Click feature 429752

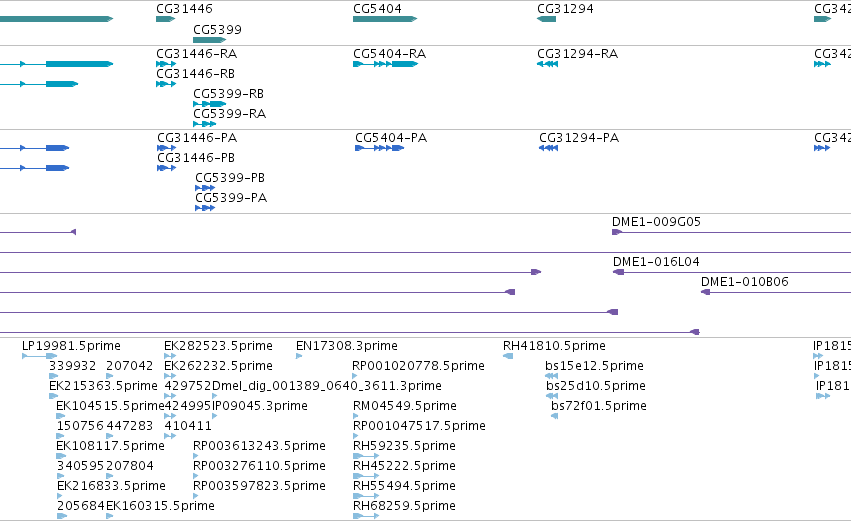pyautogui.click(x=188, y=386)
